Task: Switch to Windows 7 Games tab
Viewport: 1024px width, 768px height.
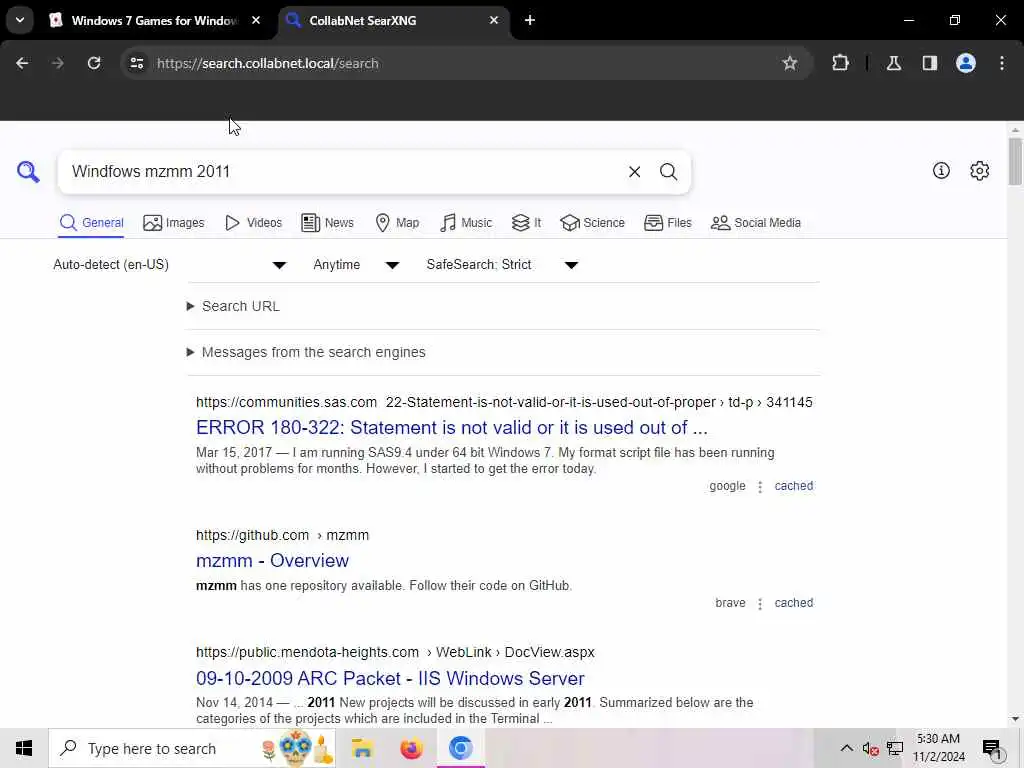Action: (x=154, y=20)
